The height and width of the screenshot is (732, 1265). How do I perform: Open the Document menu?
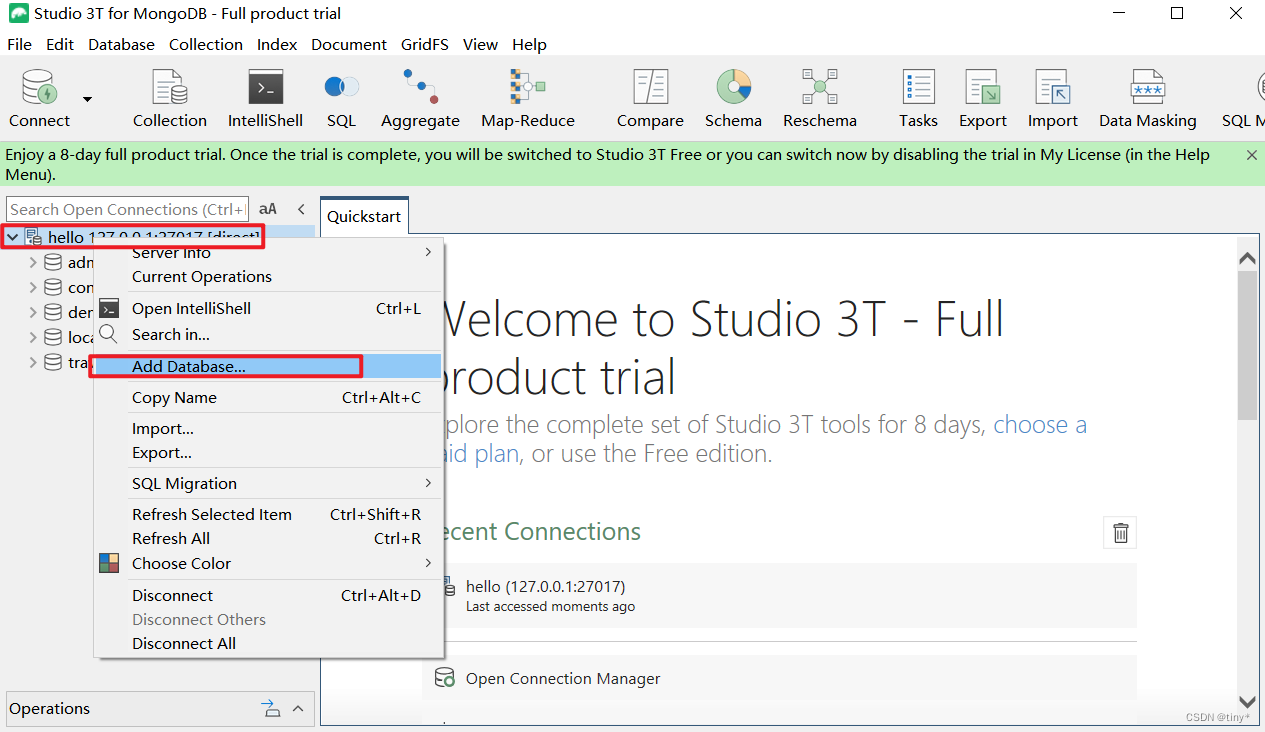[x=349, y=44]
